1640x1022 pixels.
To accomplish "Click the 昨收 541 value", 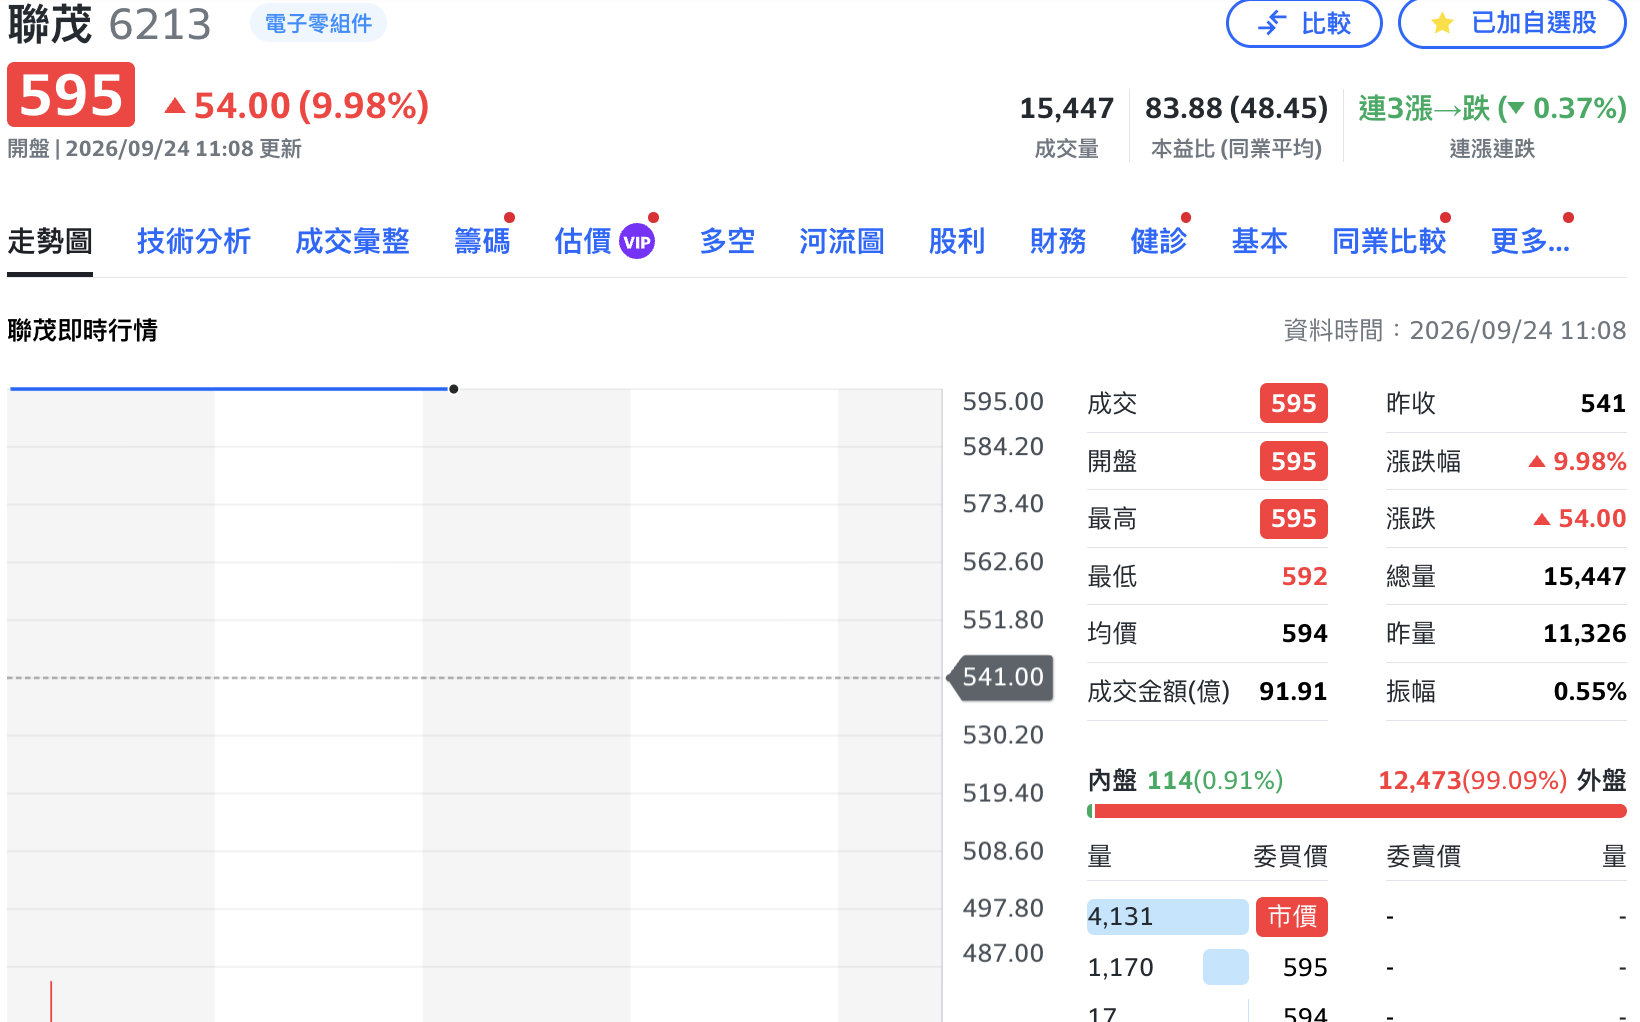I will click(1603, 403).
